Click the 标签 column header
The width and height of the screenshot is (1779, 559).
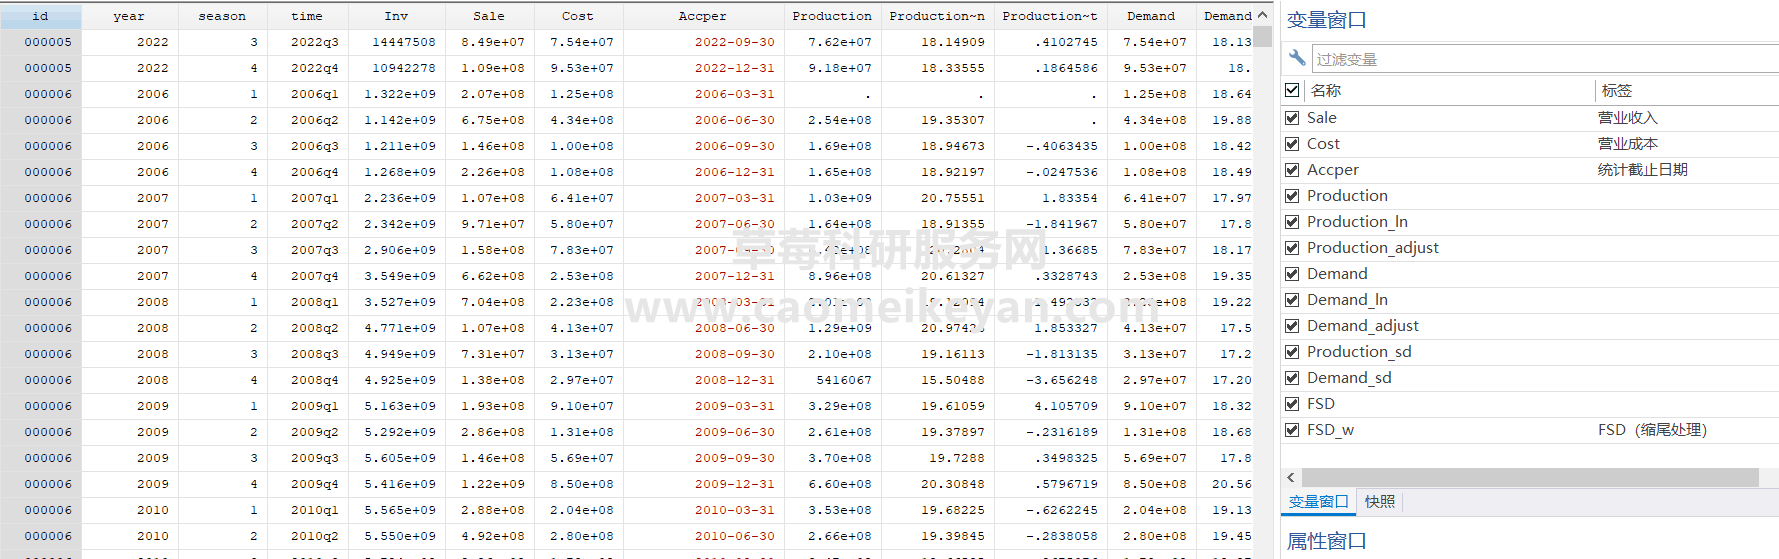click(x=1616, y=90)
